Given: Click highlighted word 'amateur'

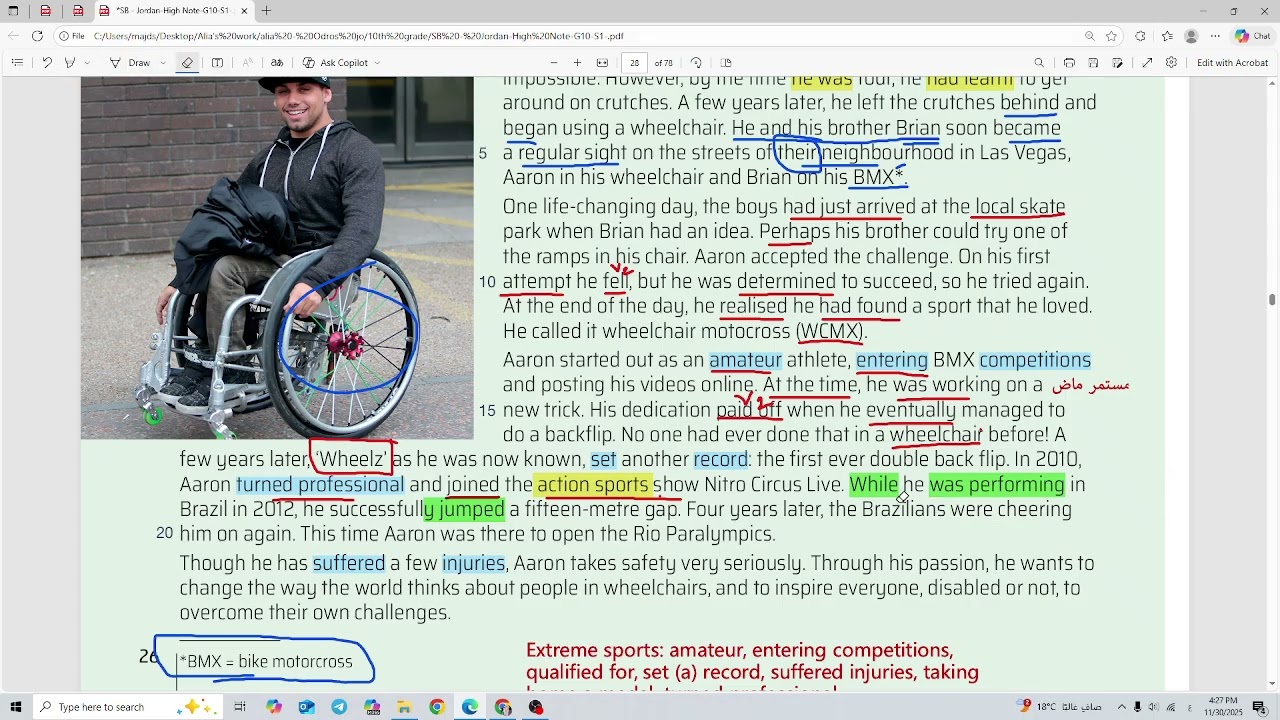Looking at the screenshot, I should pos(746,360).
